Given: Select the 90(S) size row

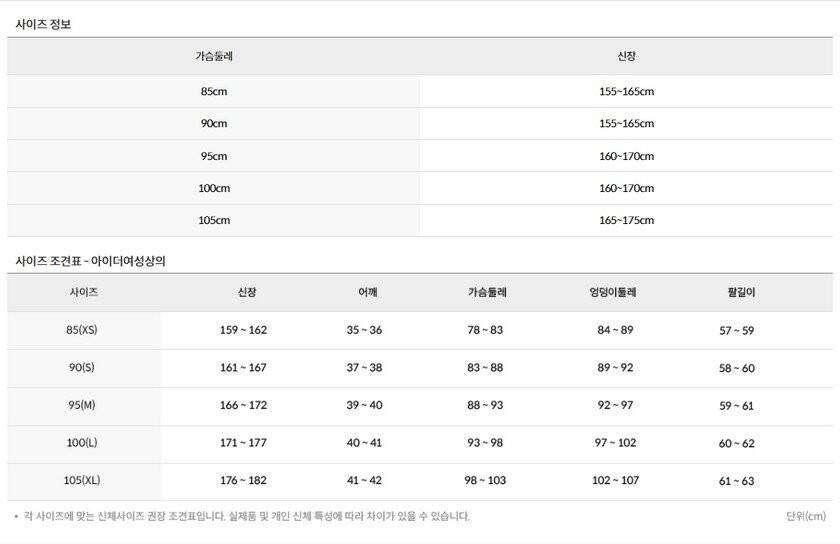Looking at the screenshot, I should [82, 368].
